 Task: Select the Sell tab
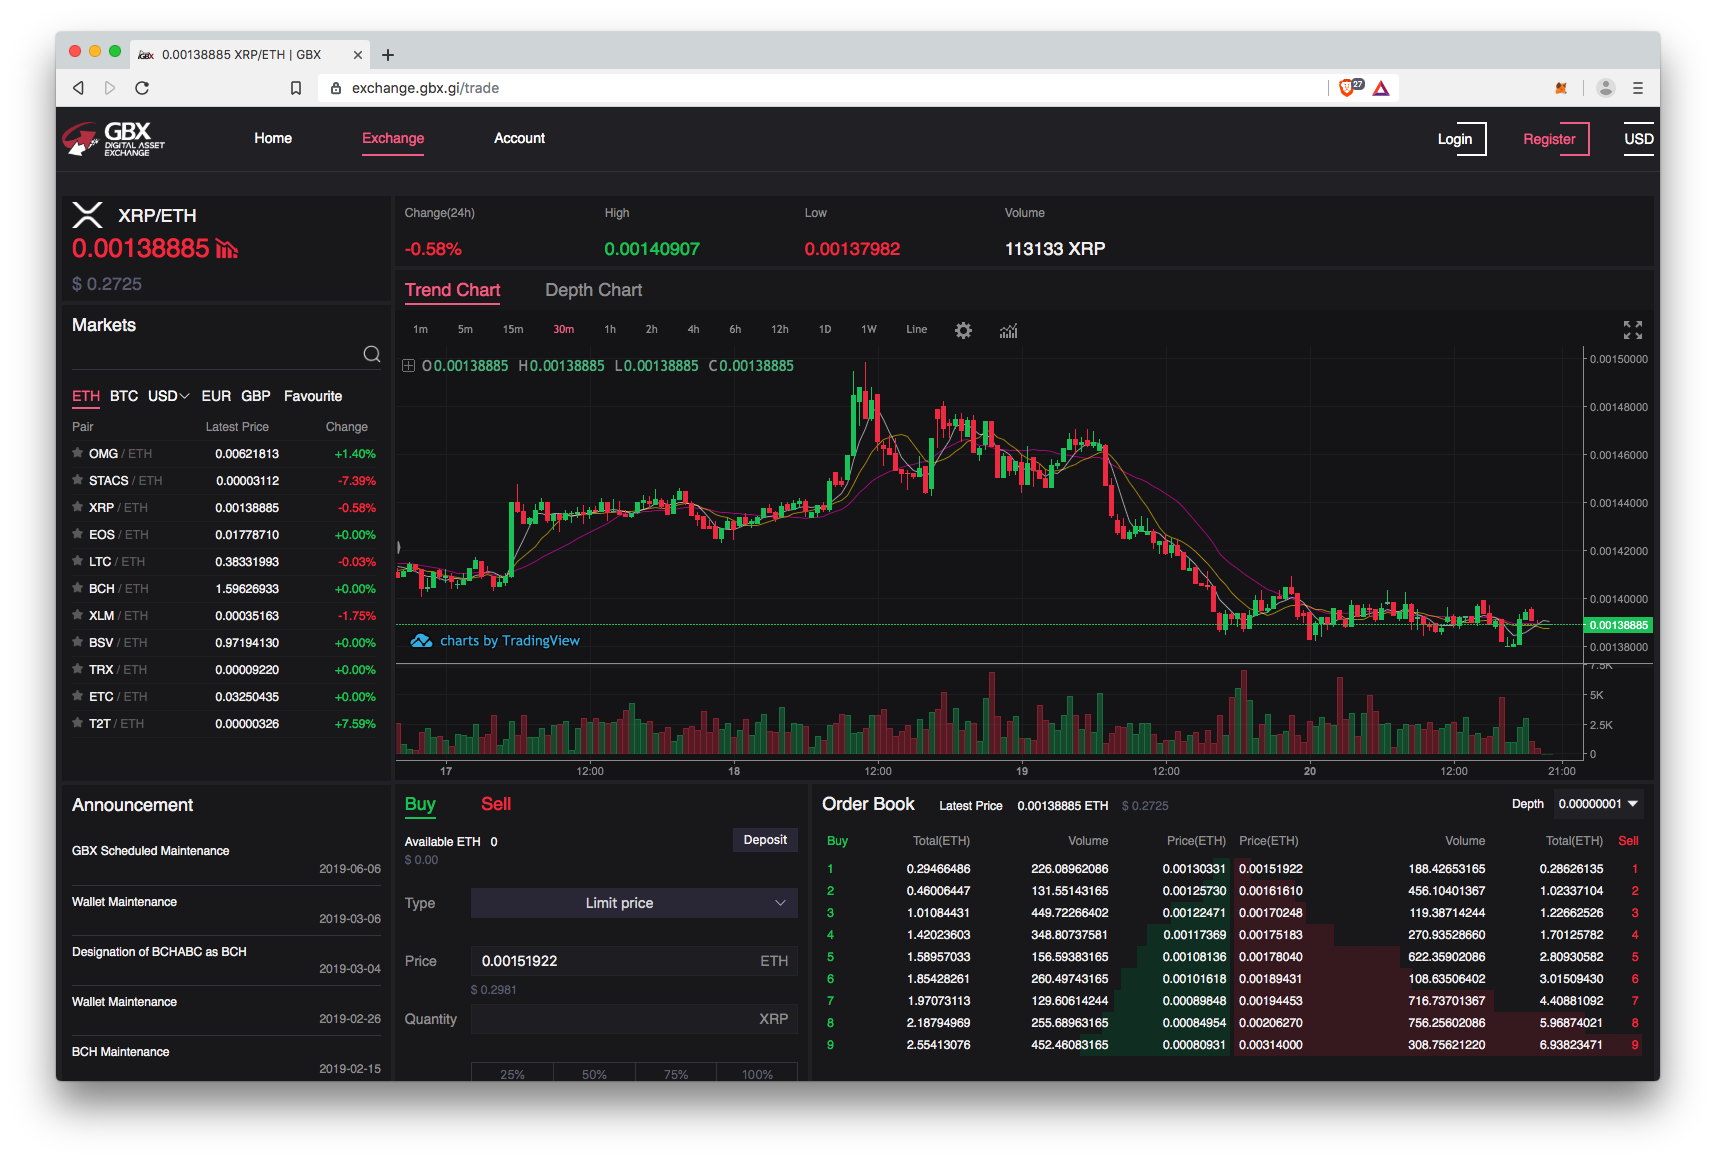496,804
